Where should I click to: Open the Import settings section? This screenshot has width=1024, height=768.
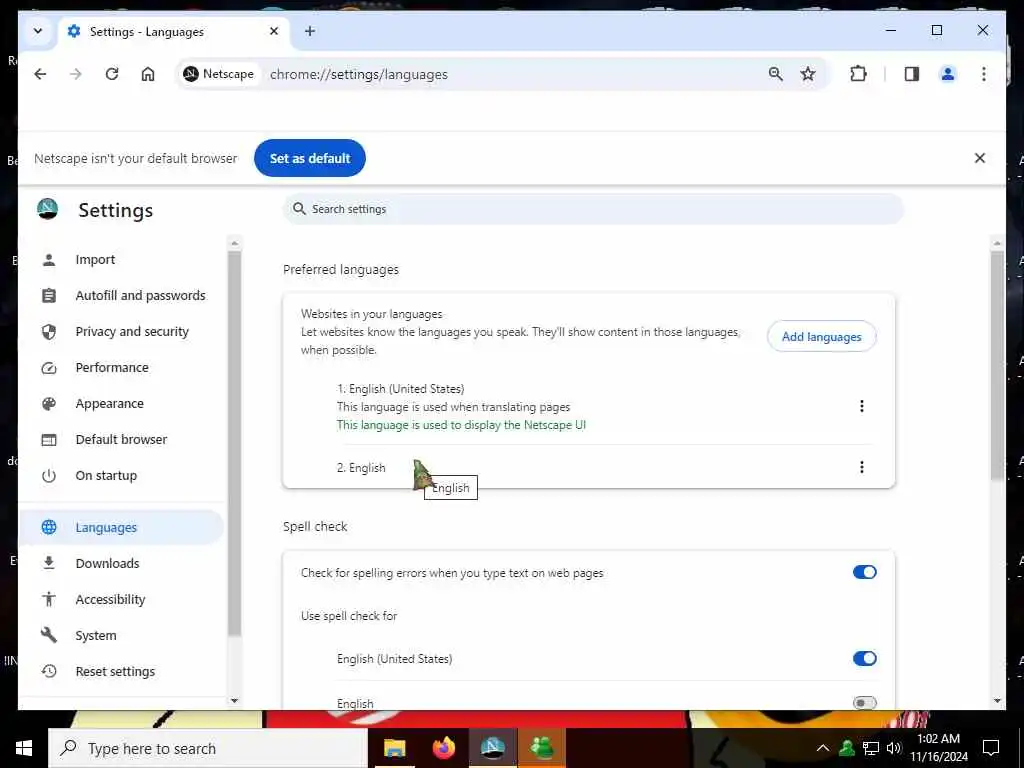[123, 259]
